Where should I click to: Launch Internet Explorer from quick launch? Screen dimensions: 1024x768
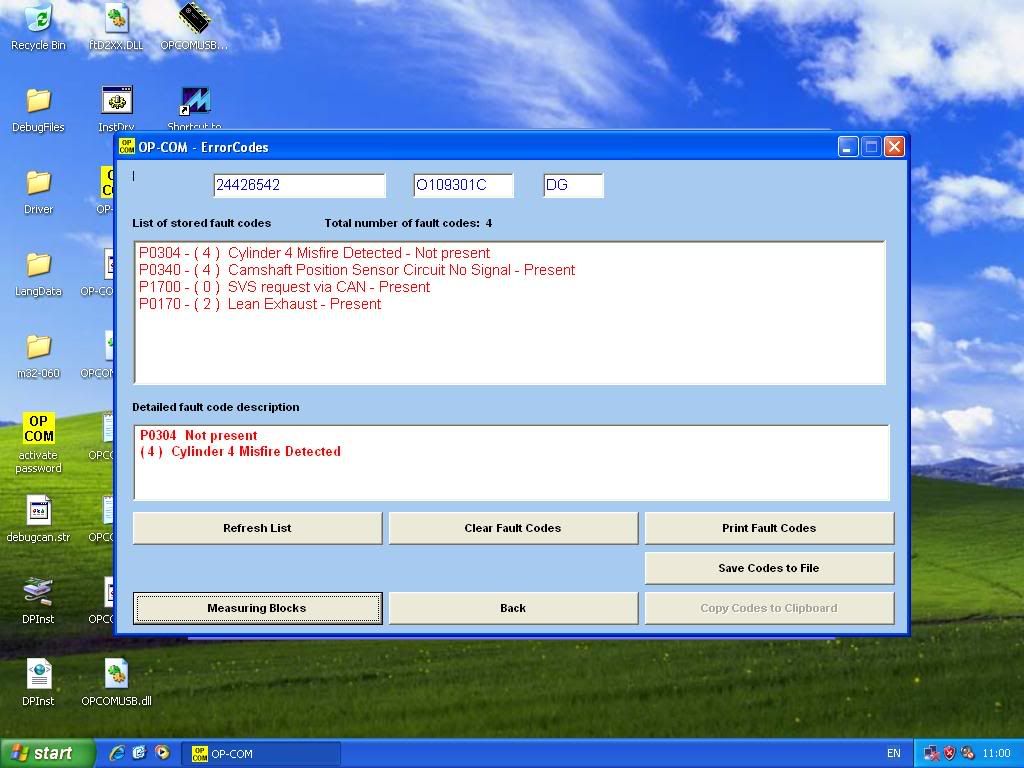click(117, 753)
